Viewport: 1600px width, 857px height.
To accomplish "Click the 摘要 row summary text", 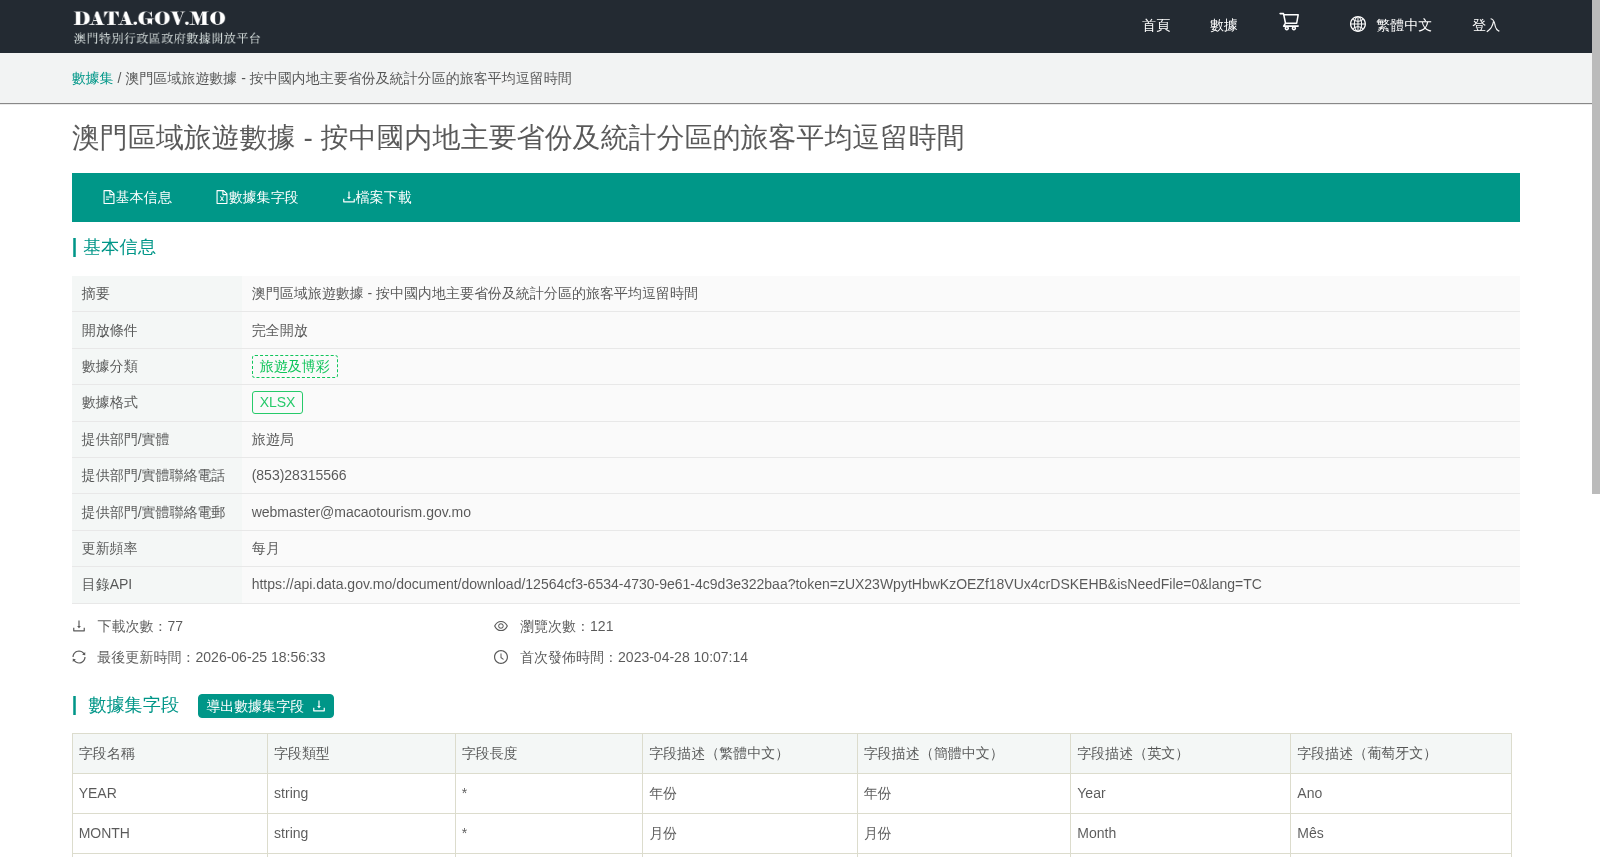I will pyautogui.click(x=475, y=293).
